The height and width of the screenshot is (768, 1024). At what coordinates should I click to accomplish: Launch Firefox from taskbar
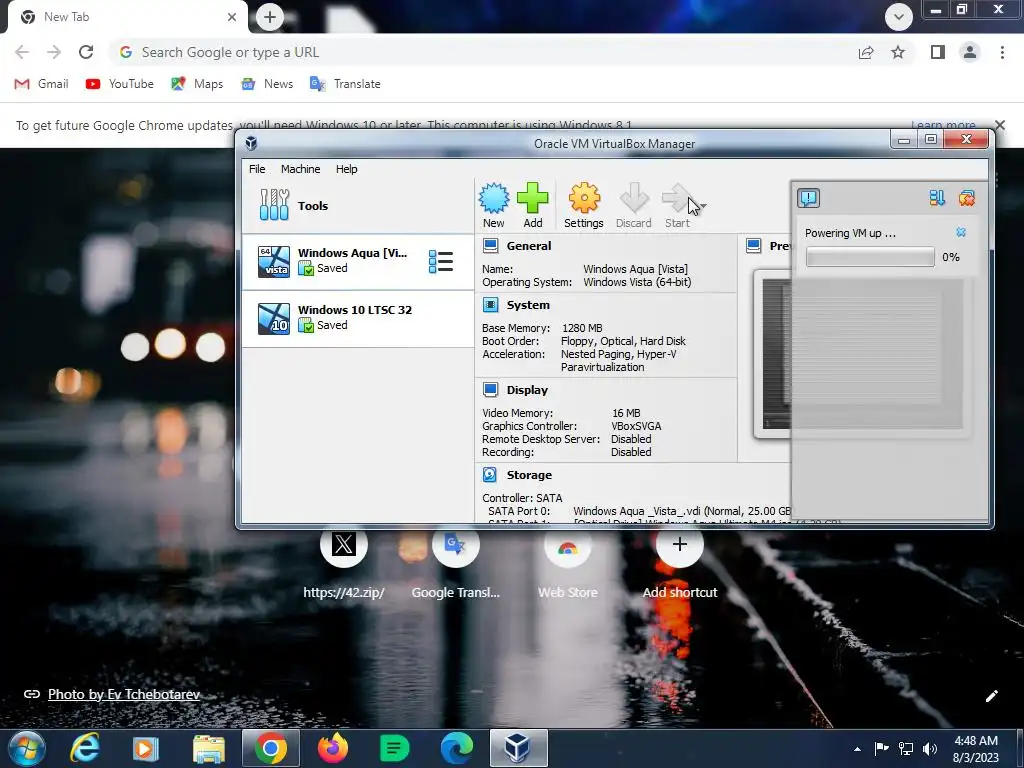[x=332, y=748]
